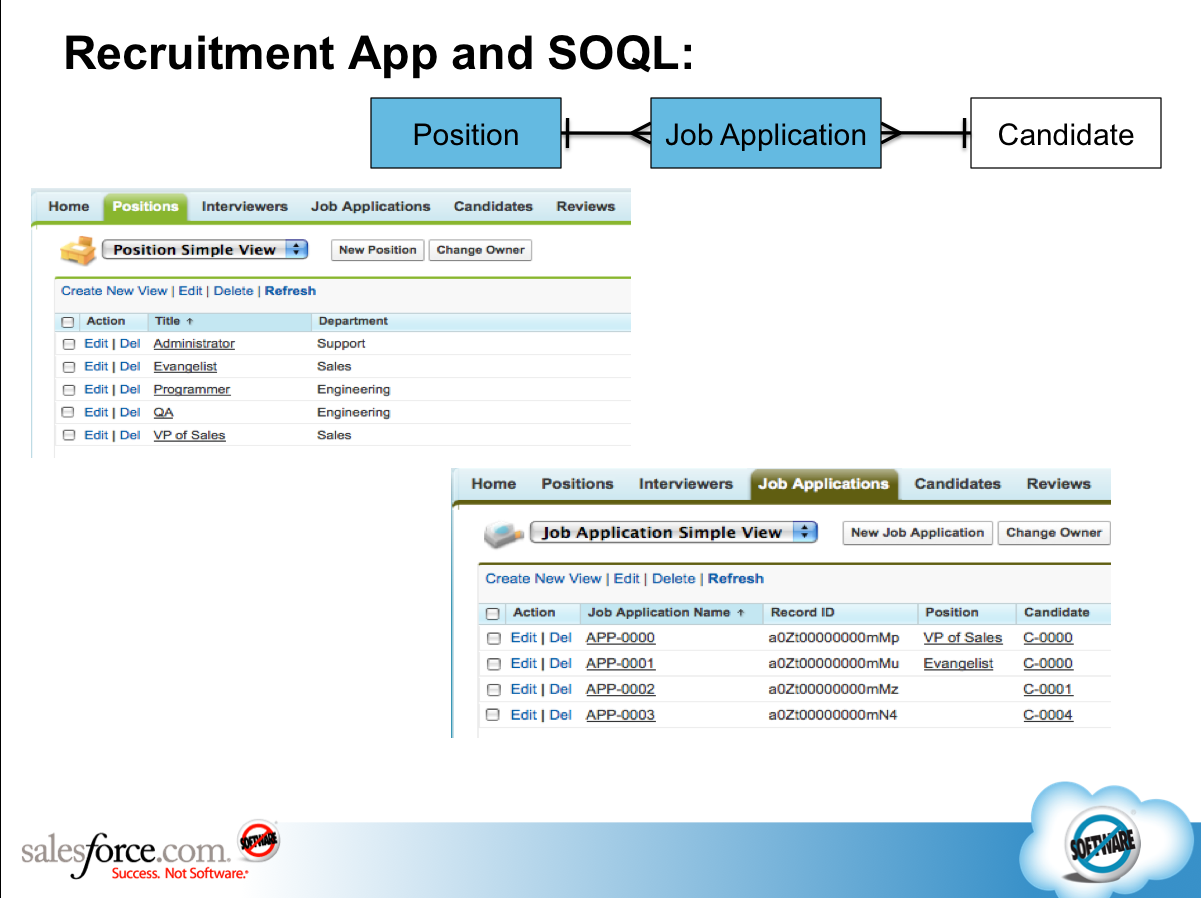Click the Positions list view box icon
1201x898 pixels.
click(x=79, y=249)
